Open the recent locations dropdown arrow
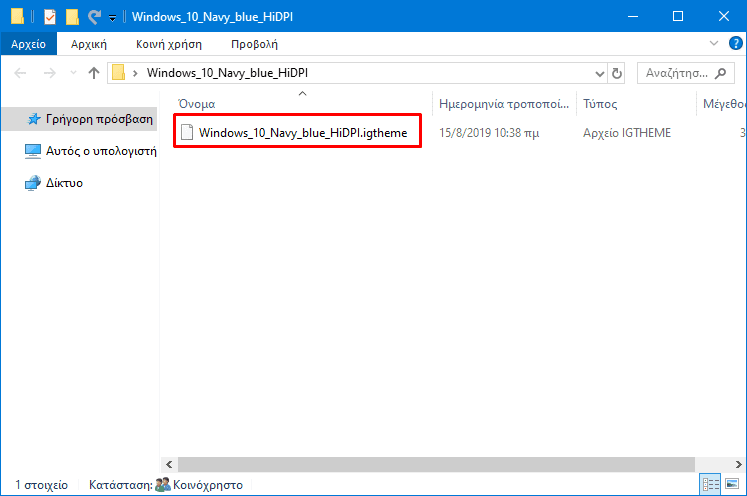The height and width of the screenshot is (496, 747). point(73,73)
